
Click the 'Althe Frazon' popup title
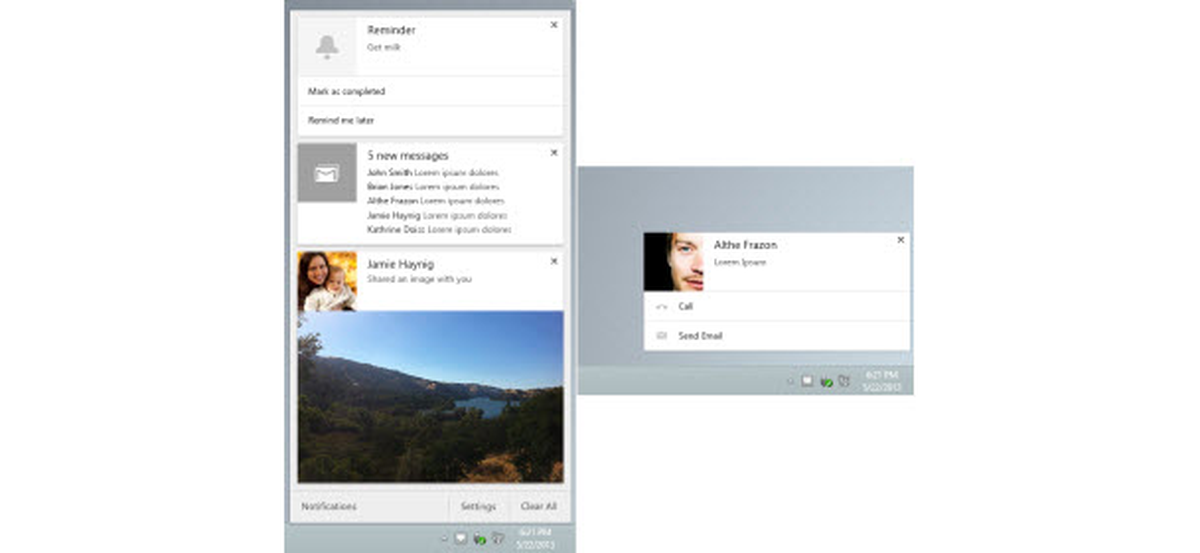coord(745,245)
